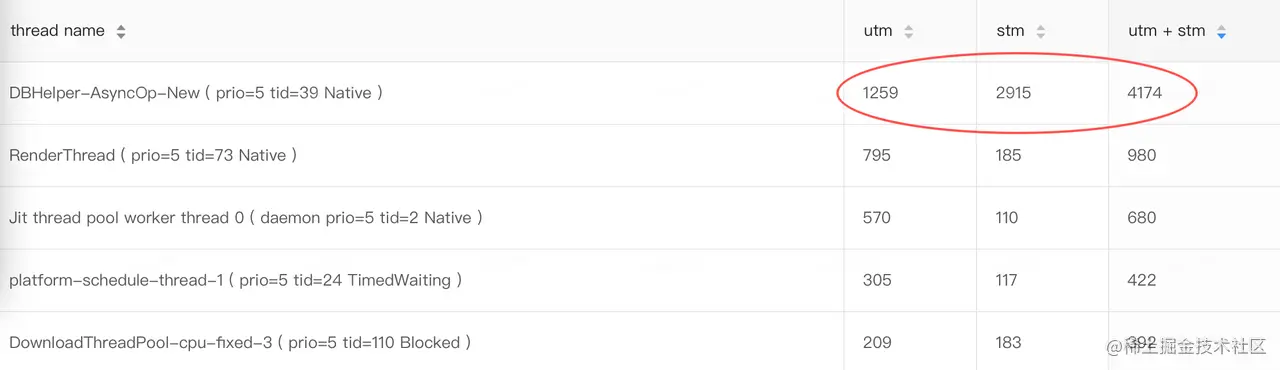Click stm value 2915

1013,93
